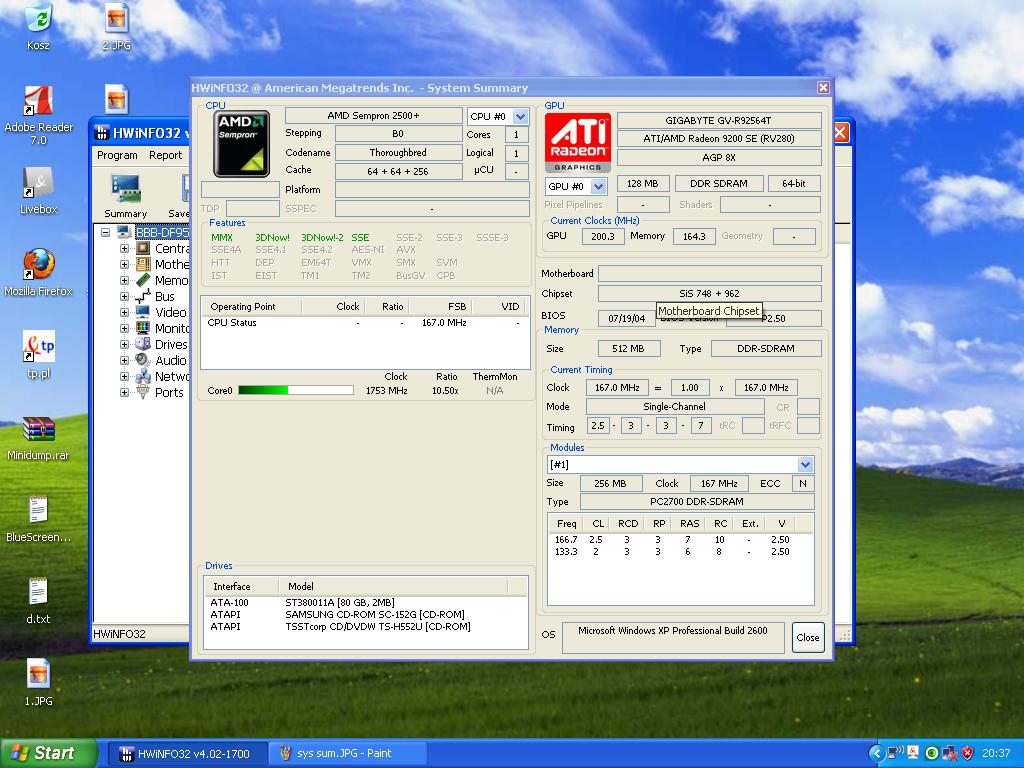This screenshot has width=1024, height=768.
Task: Expand the Motherboard tree node
Action: click(124, 264)
